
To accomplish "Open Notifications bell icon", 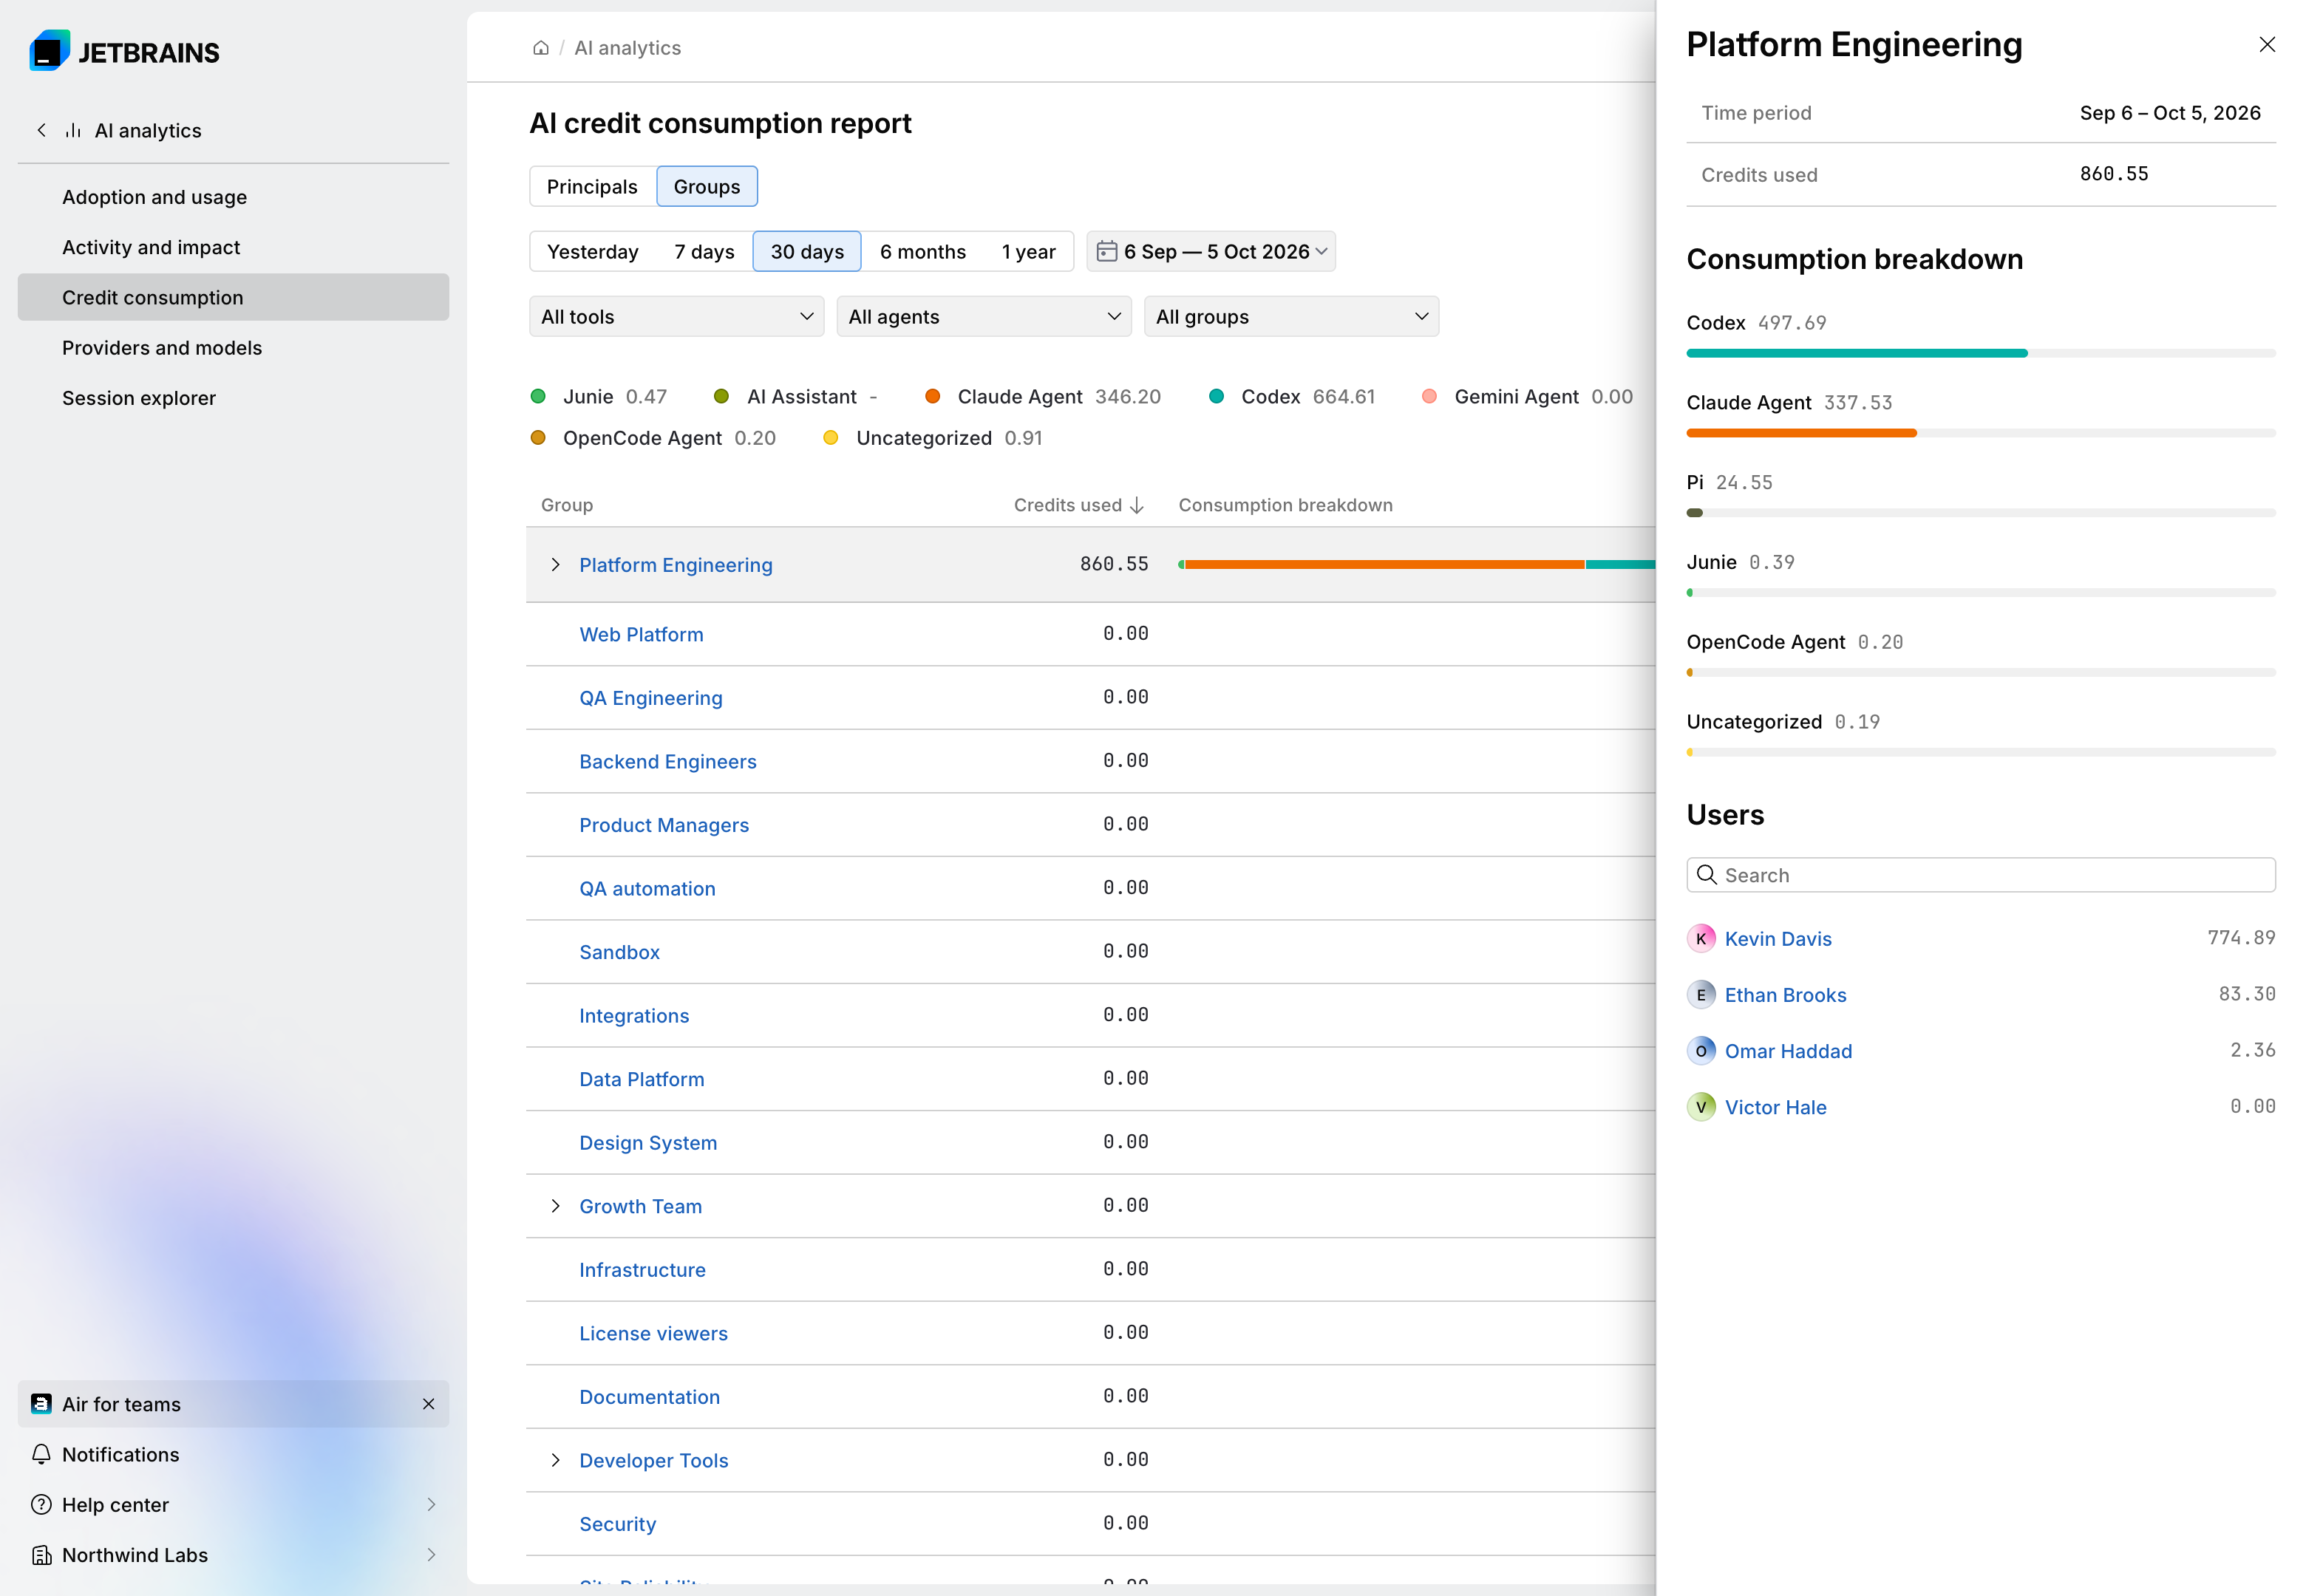I will point(41,1454).
